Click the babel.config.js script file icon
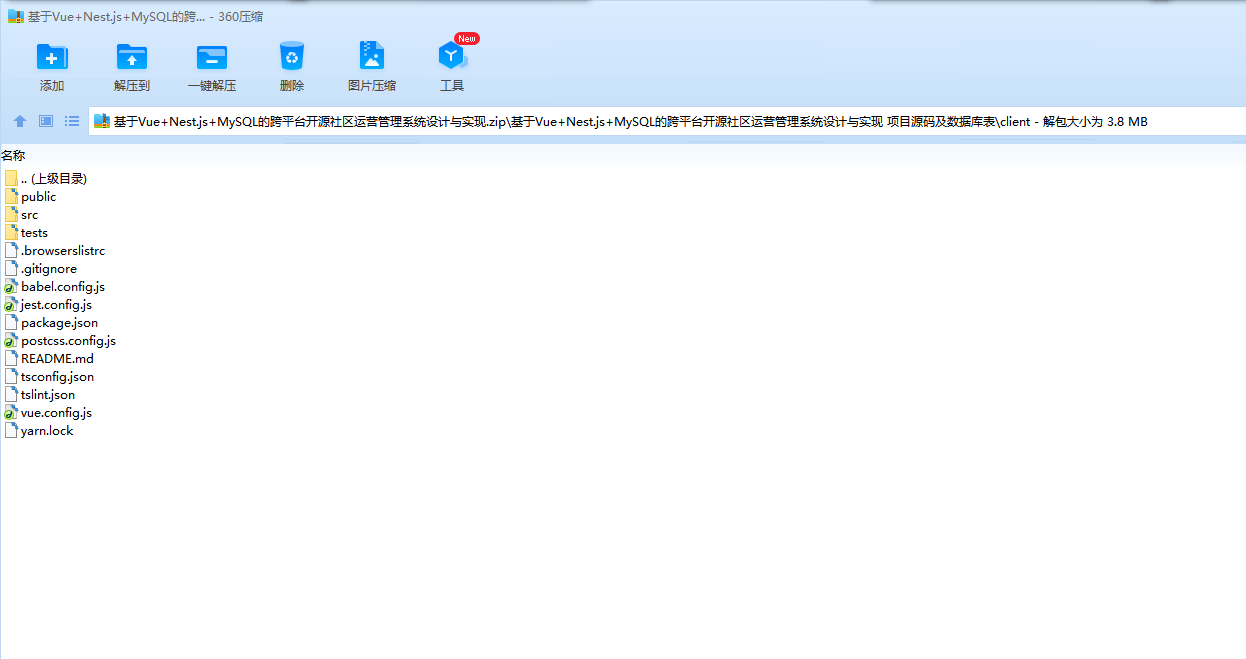The height and width of the screenshot is (659, 1246). (x=11, y=287)
